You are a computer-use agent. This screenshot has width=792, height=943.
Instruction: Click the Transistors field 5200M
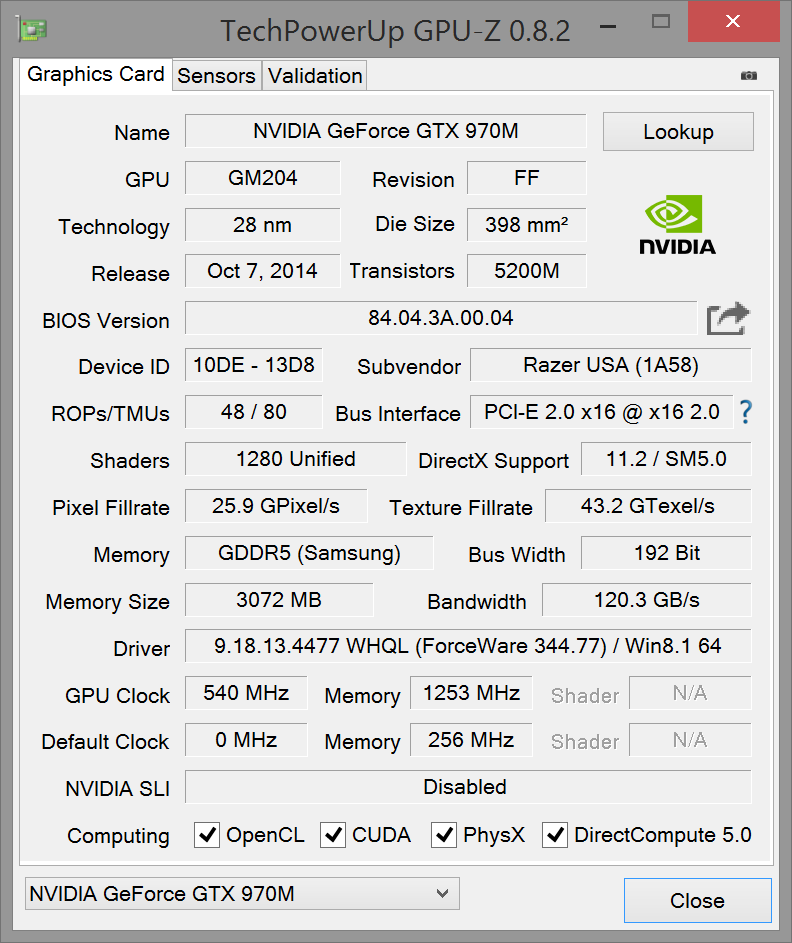coord(527,271)
